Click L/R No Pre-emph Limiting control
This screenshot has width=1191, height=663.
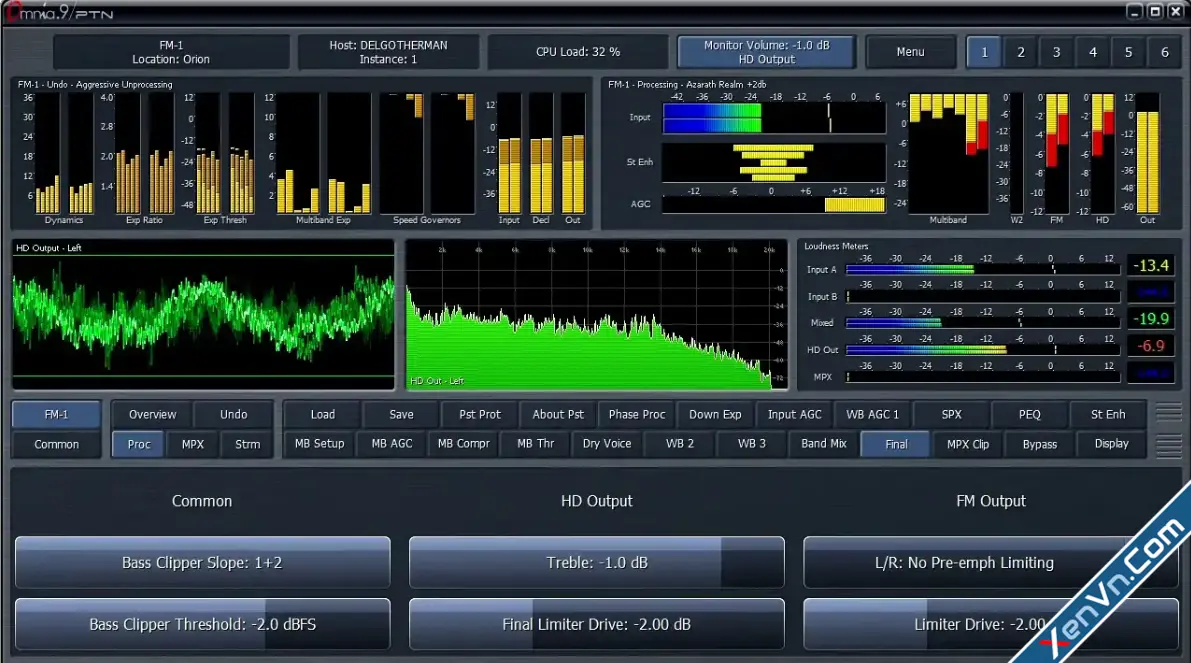point(990,563)
